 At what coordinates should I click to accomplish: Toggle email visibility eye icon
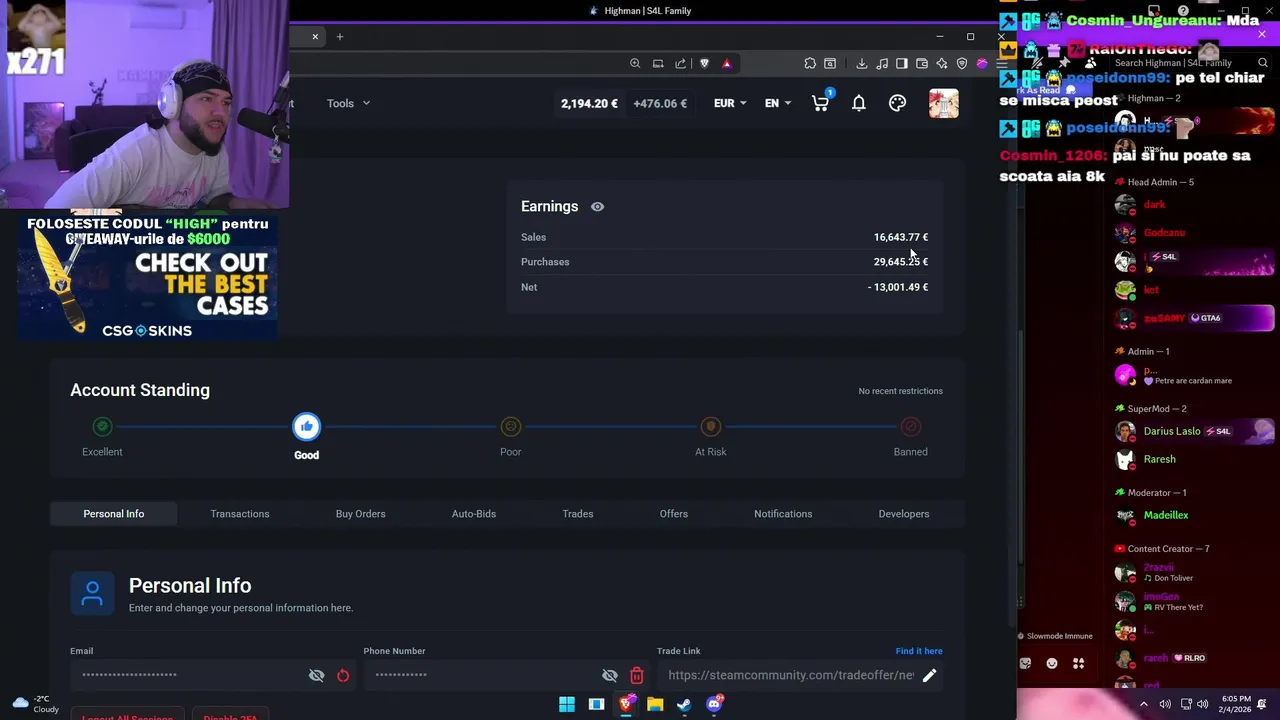coord(316,675)
